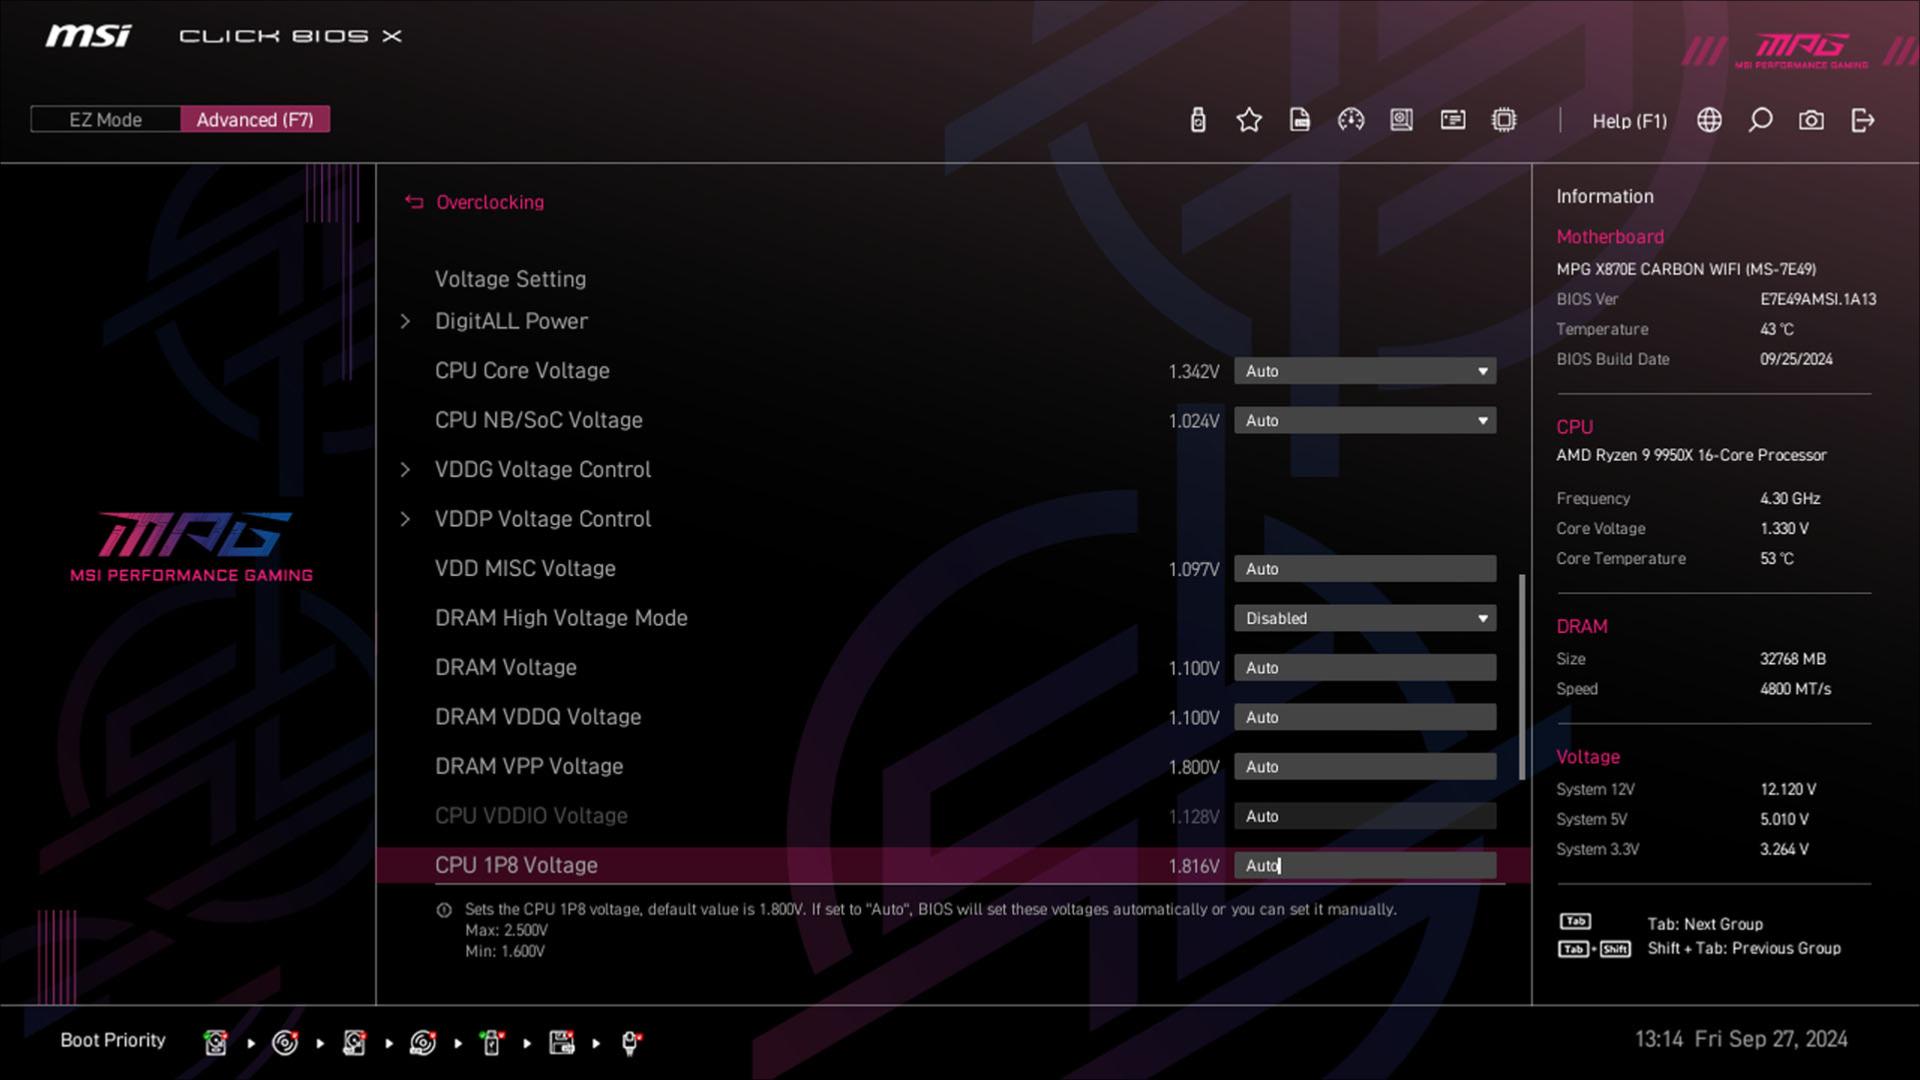Click the CPU 1P8 Voltage input field
Screen dimensions: 1920x1080
(x=1365, y=866)
